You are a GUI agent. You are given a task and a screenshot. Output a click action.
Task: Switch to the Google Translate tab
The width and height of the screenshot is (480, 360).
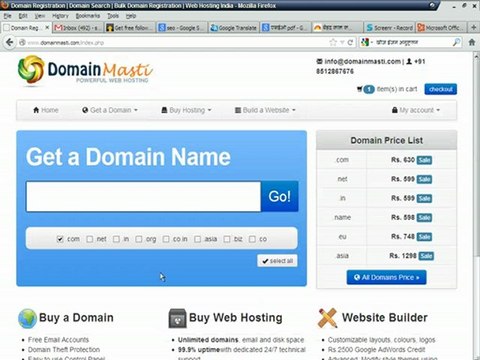pyautogui.click(x=234, y=28)
